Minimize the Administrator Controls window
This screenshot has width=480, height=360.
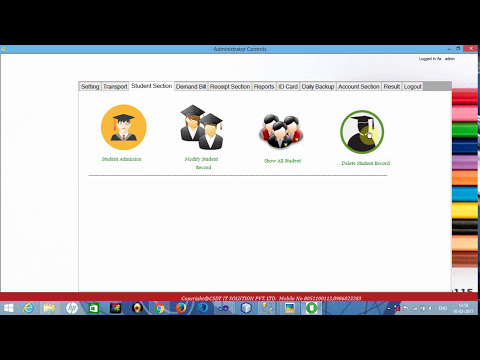[x=449, y=49]
